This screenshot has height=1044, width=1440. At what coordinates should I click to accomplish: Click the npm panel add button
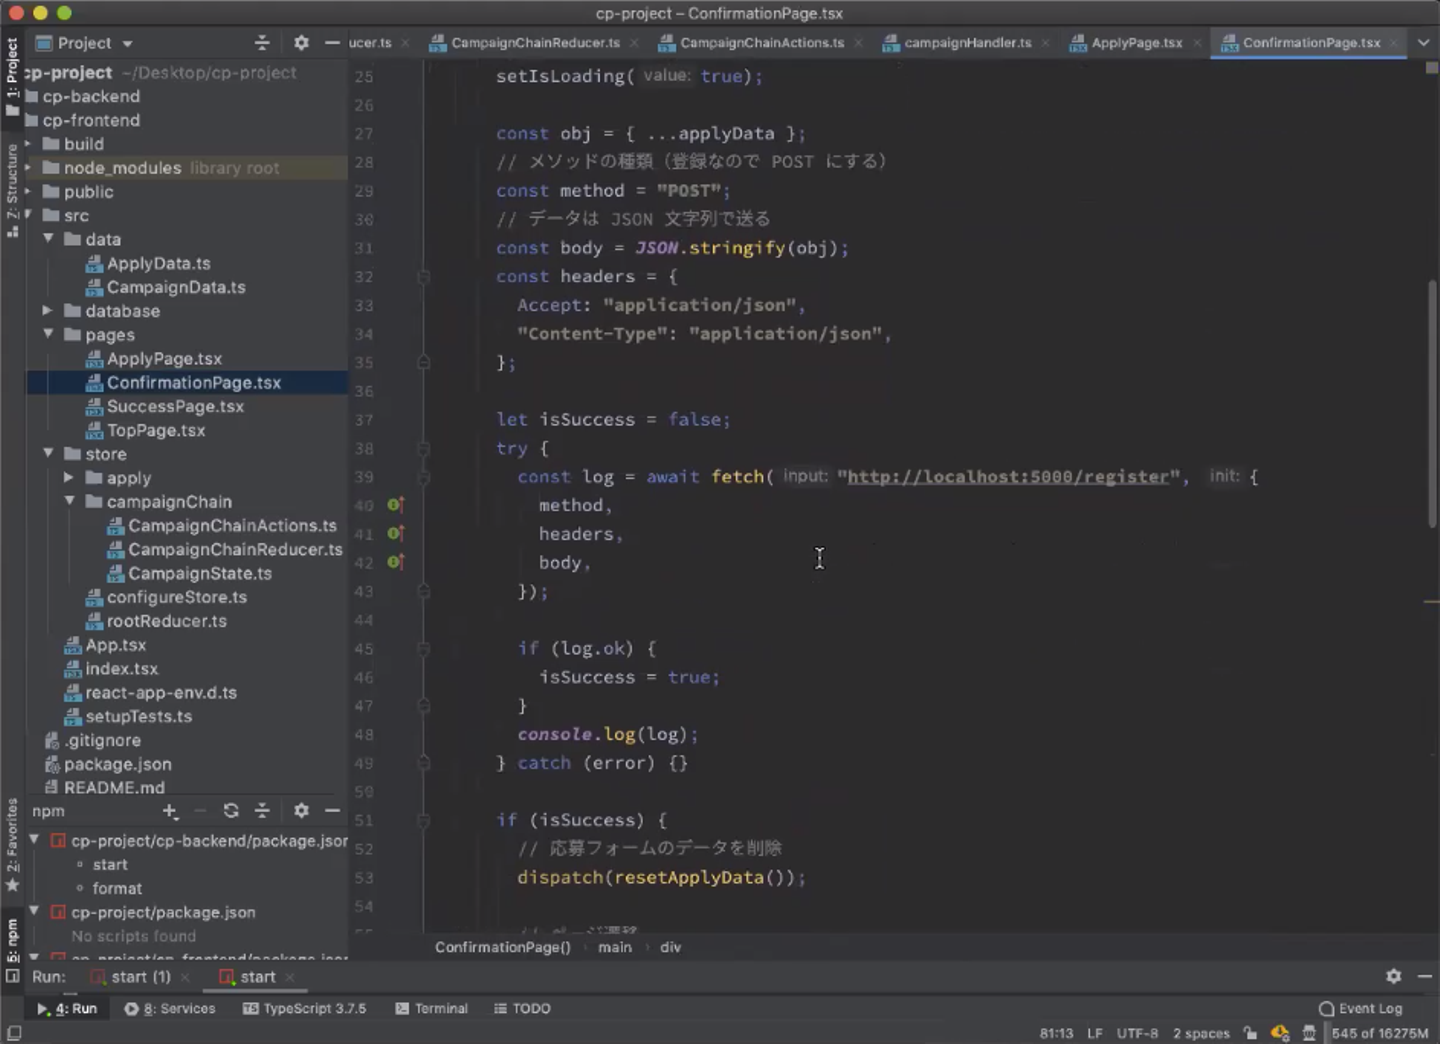point(170,811)
